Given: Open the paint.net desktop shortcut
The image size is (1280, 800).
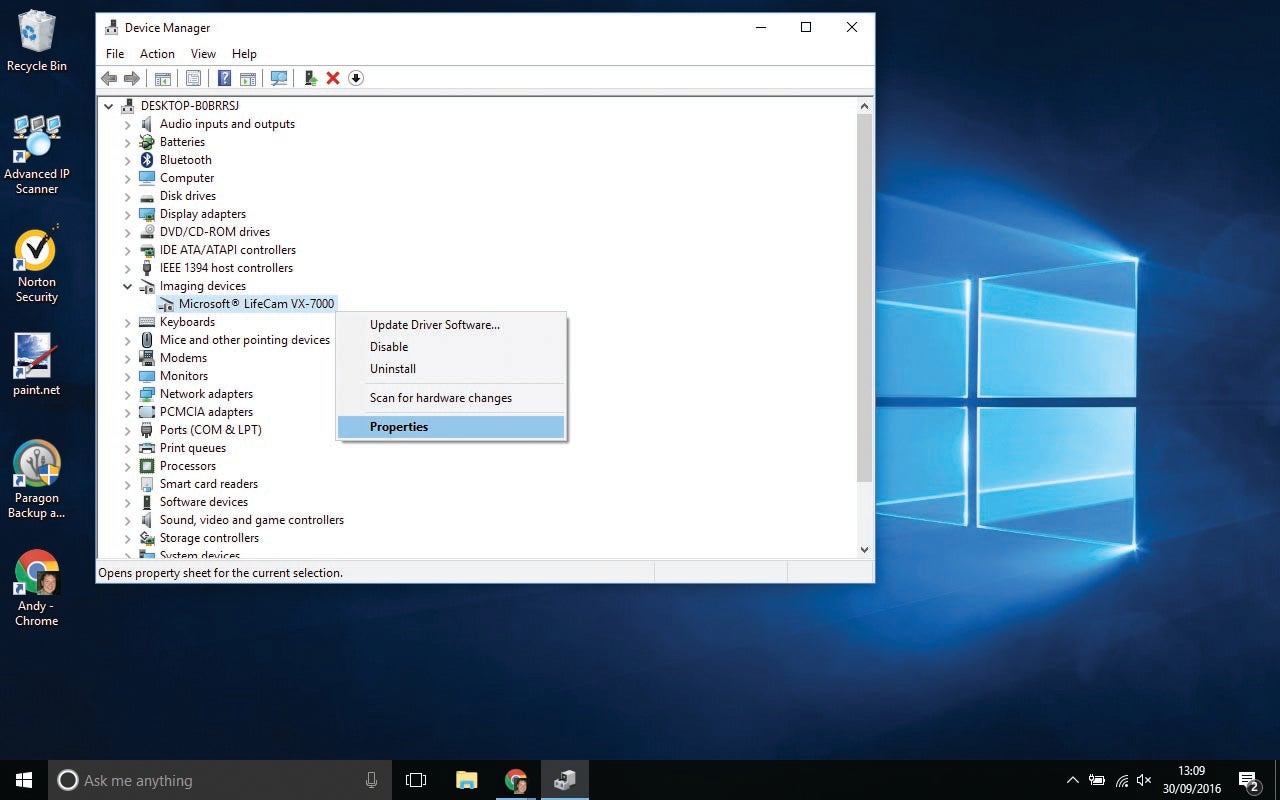Looking at the screenshot, I should coord(37,364).
